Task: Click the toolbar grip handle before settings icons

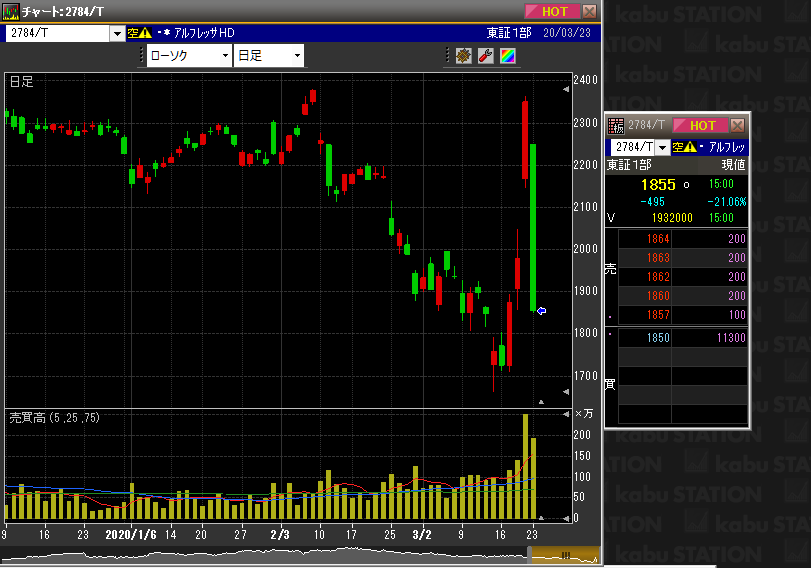Action: 448,56
